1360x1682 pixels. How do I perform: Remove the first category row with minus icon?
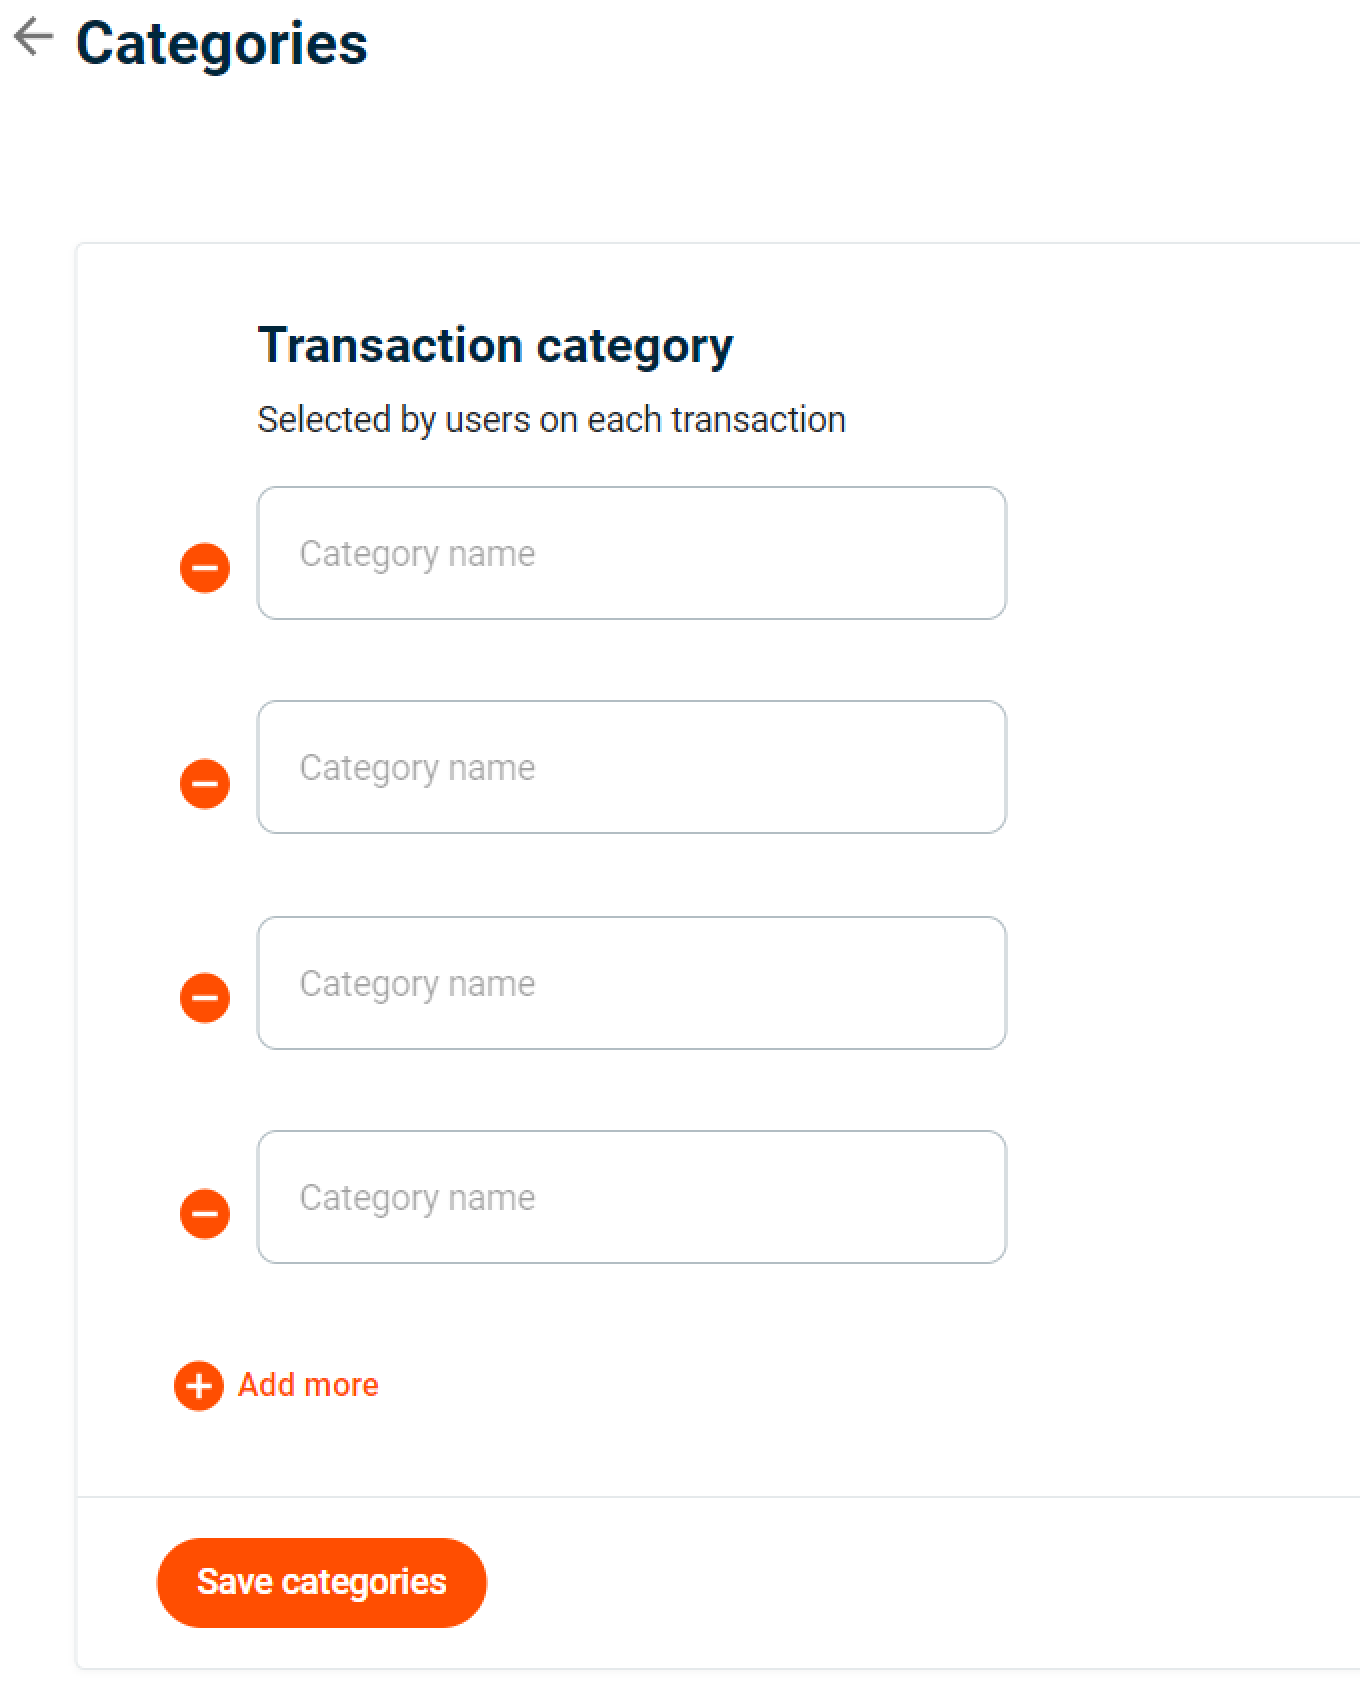click(203, 567)
